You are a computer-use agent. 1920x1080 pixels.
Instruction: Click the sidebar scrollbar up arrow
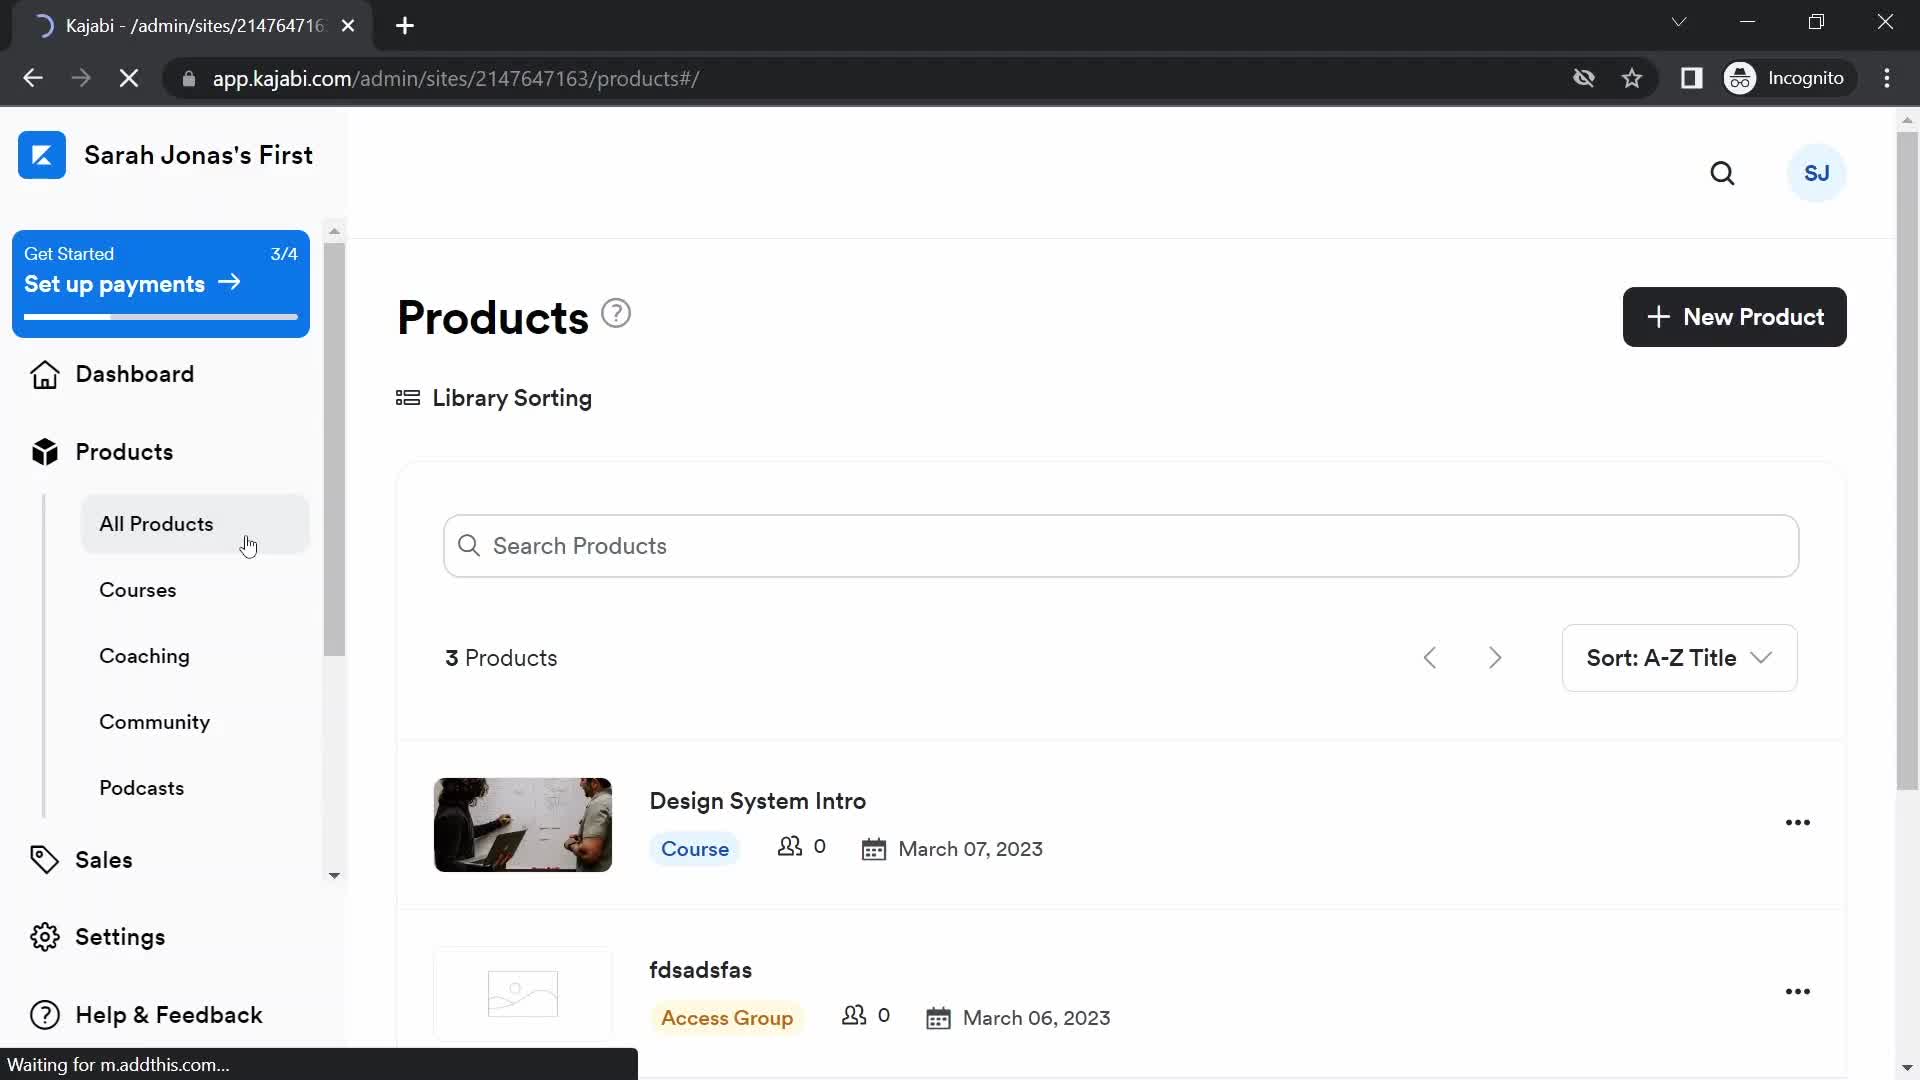pos(334,231)
